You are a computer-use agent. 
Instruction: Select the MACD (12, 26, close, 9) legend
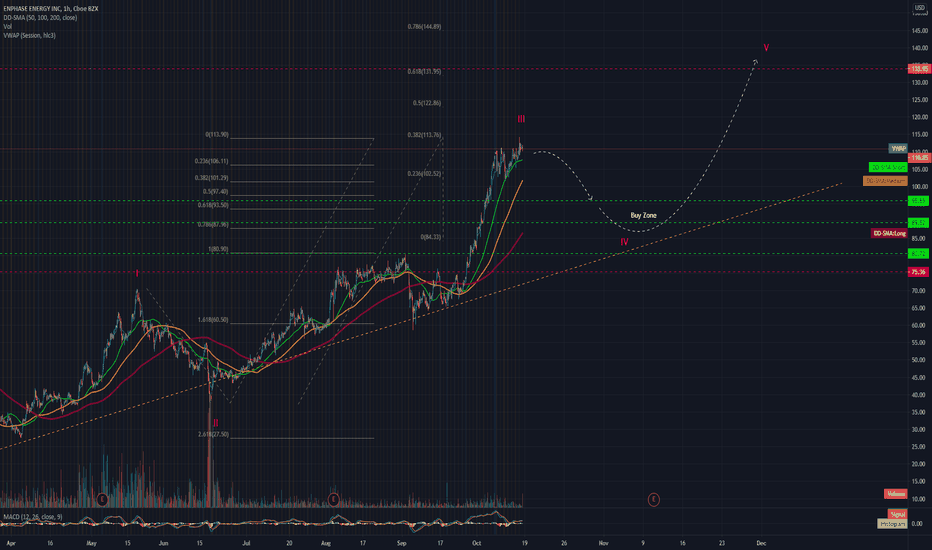tap(33, 517)
